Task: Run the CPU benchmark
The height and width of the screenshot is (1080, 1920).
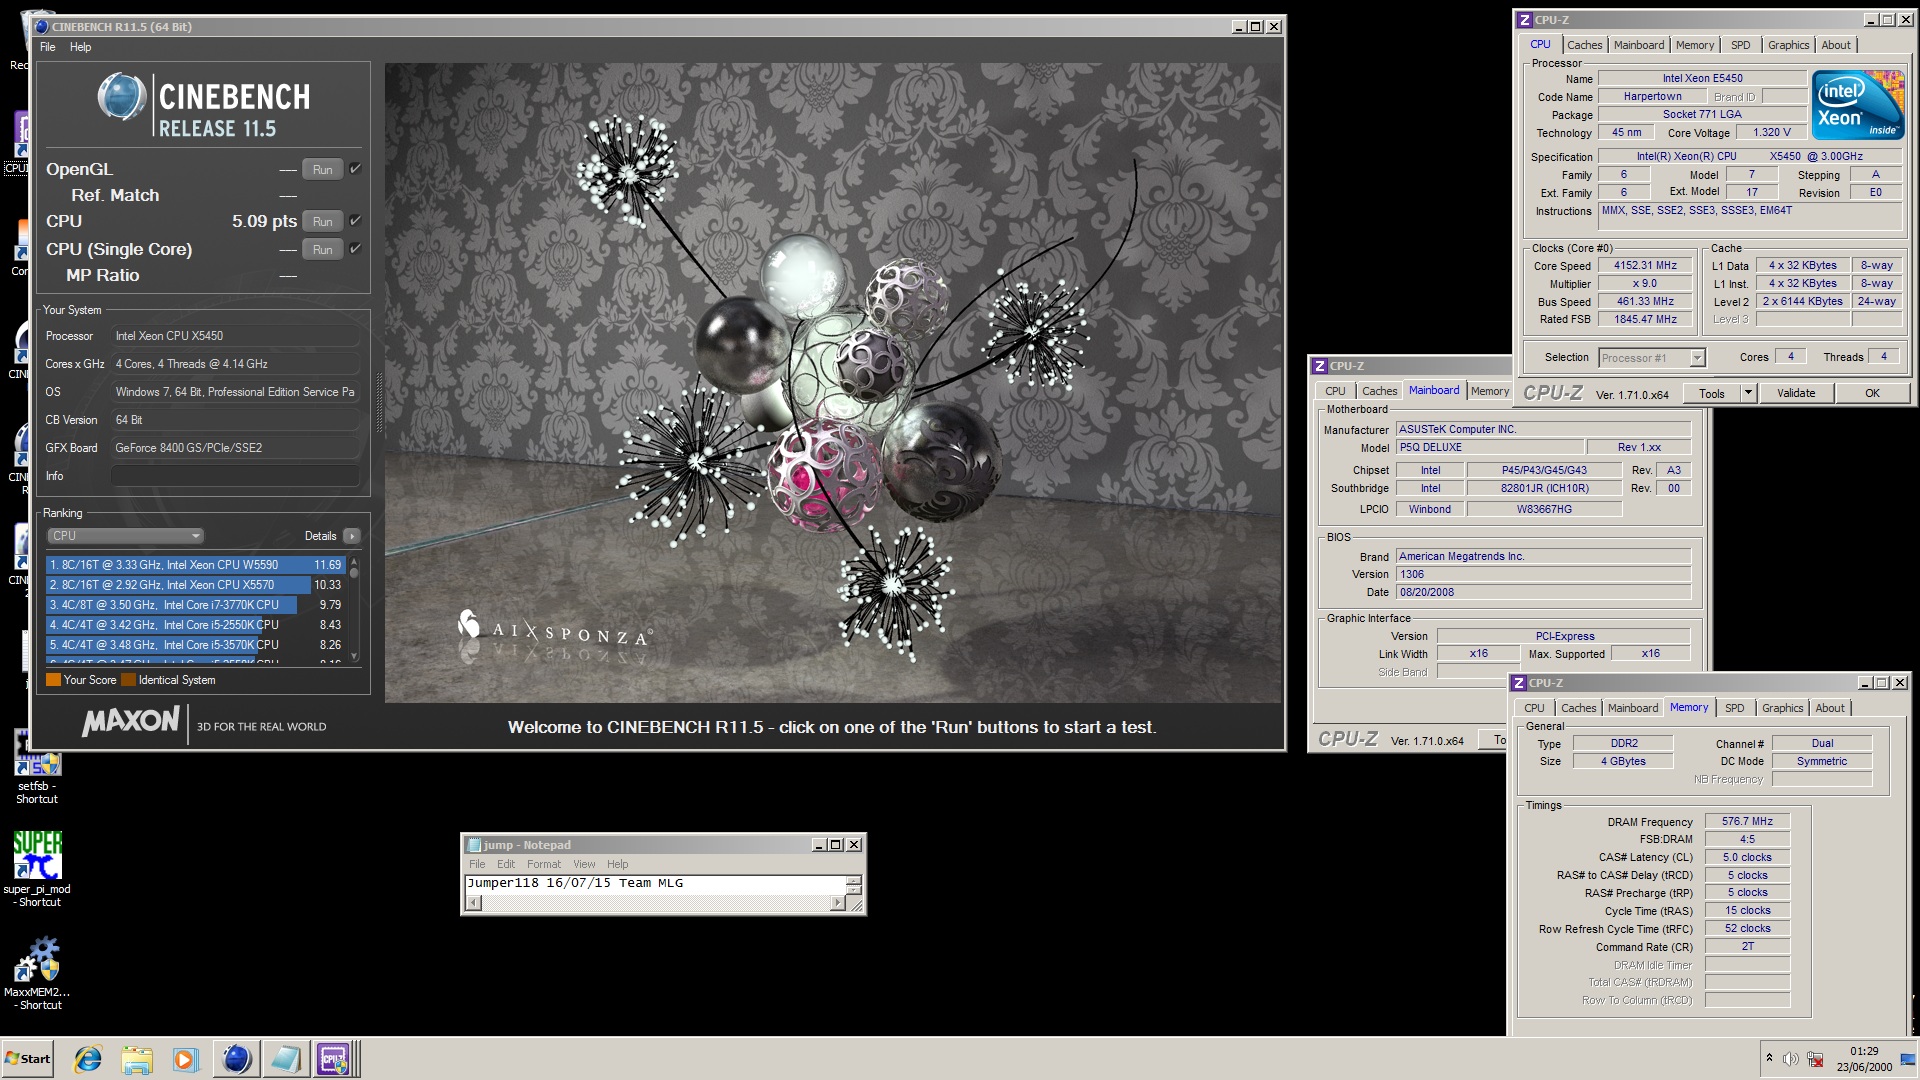Action: point(322,222)
